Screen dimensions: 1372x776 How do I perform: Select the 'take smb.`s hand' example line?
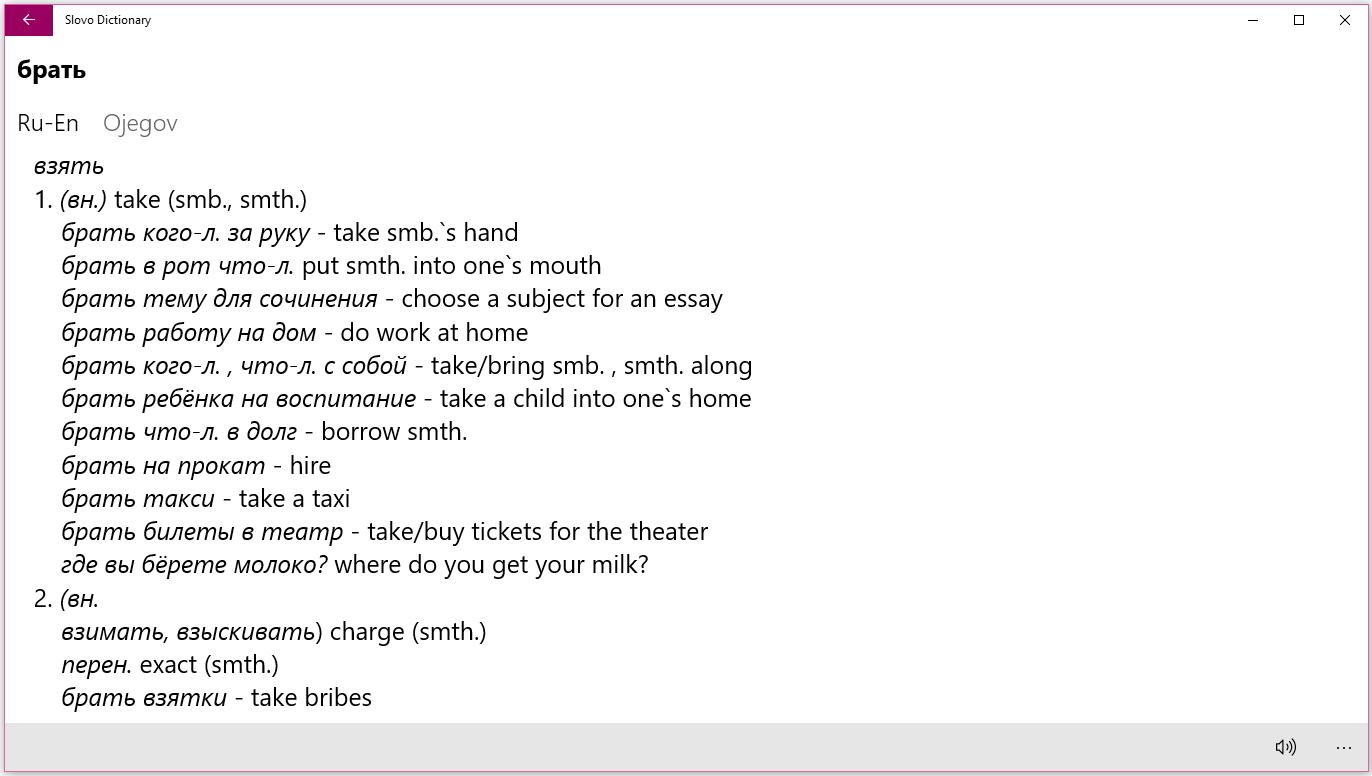pyautogui.click(x=290, y=233)
